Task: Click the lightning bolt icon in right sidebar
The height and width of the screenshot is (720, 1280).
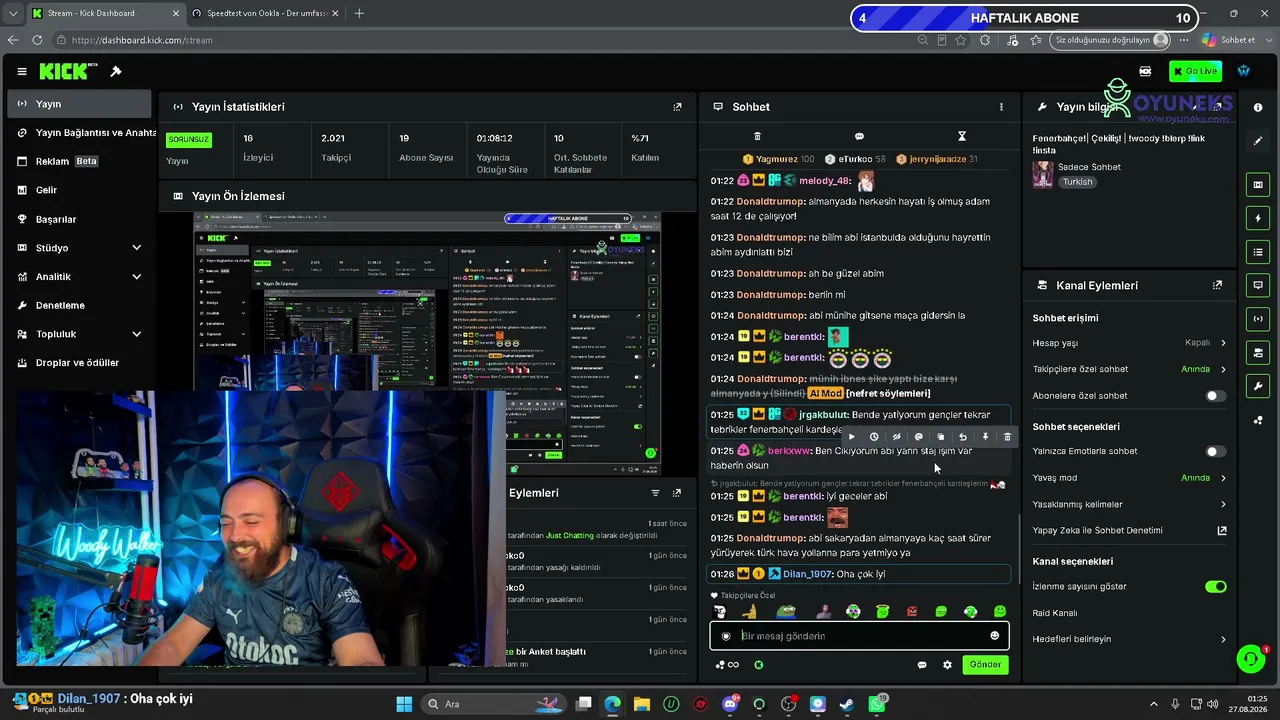Action: coord(1258,218)
